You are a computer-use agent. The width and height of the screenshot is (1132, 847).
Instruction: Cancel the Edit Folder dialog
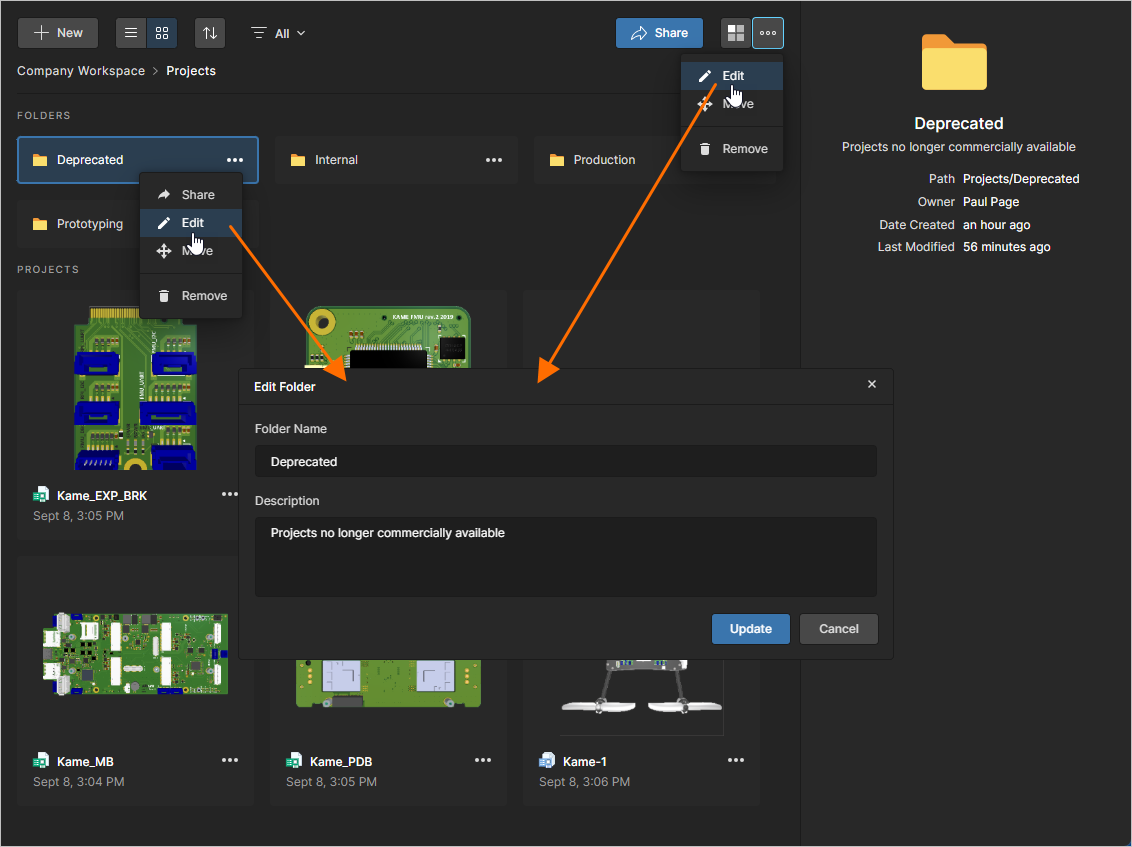pyautogui.click(x=838, y=629)
